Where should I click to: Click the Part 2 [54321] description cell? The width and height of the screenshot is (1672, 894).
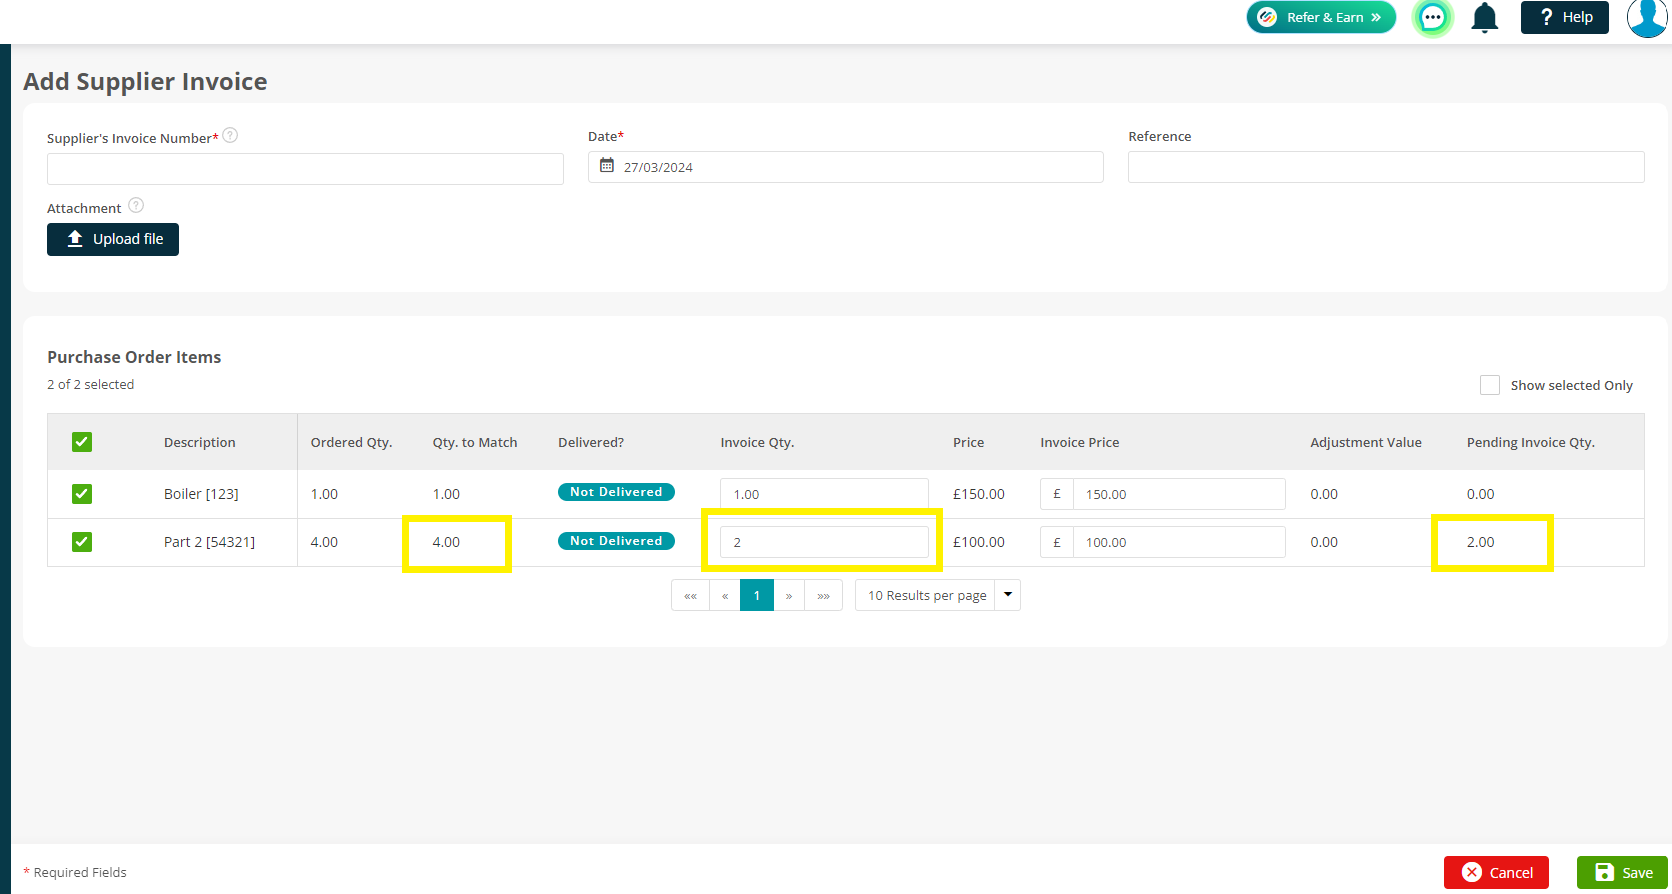click(209, 542)
